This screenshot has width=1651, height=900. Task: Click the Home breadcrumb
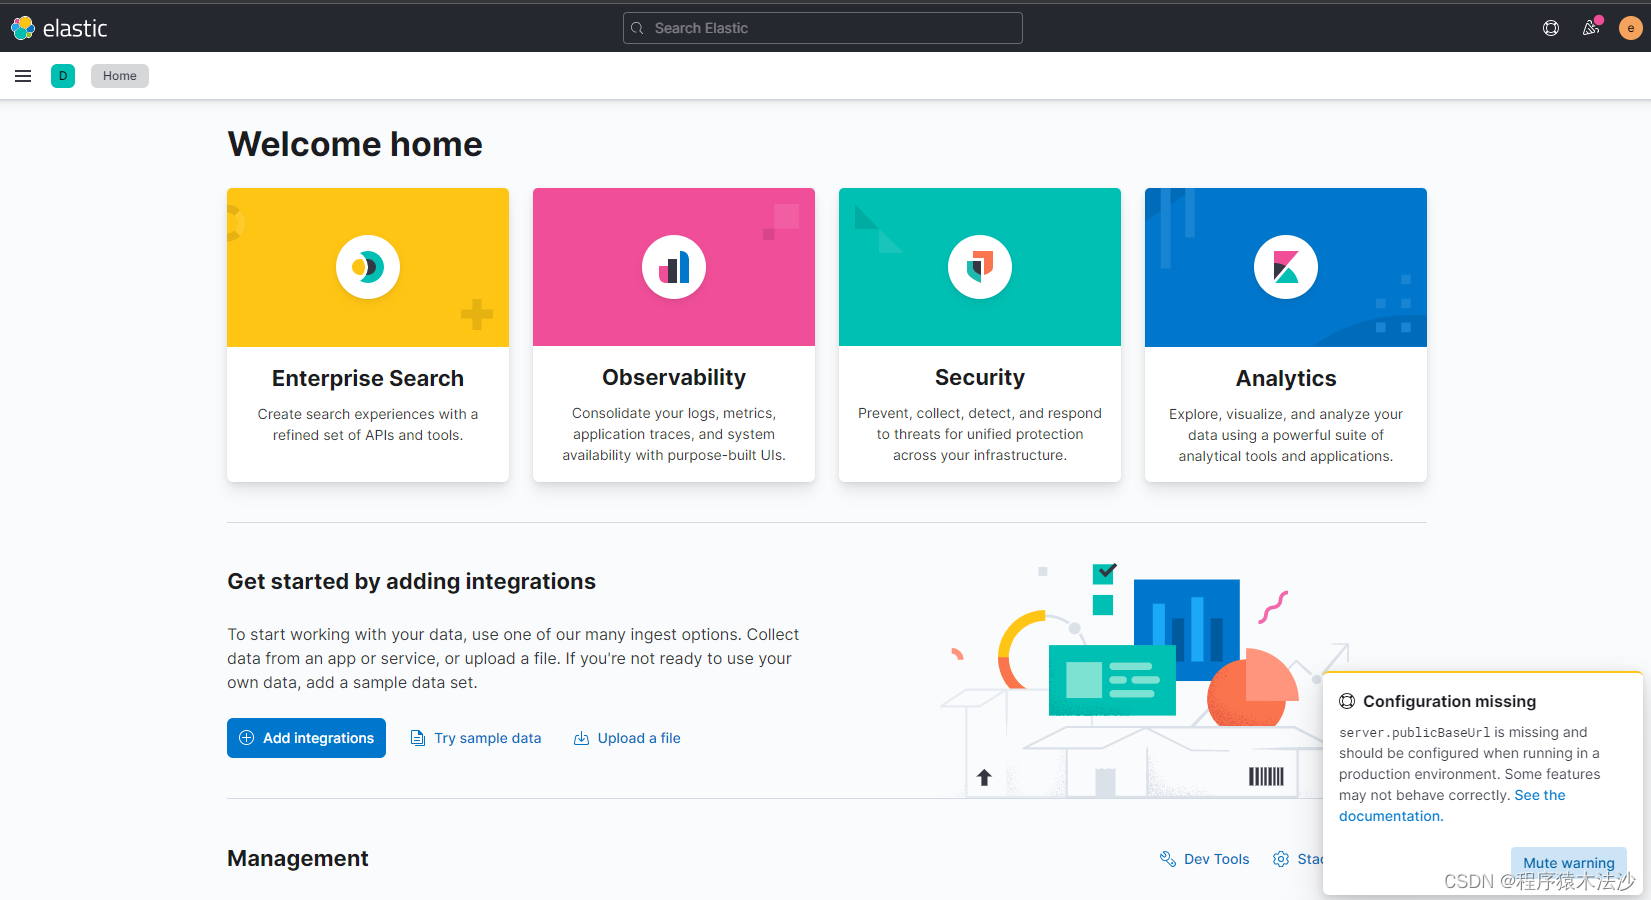(120, 76)
